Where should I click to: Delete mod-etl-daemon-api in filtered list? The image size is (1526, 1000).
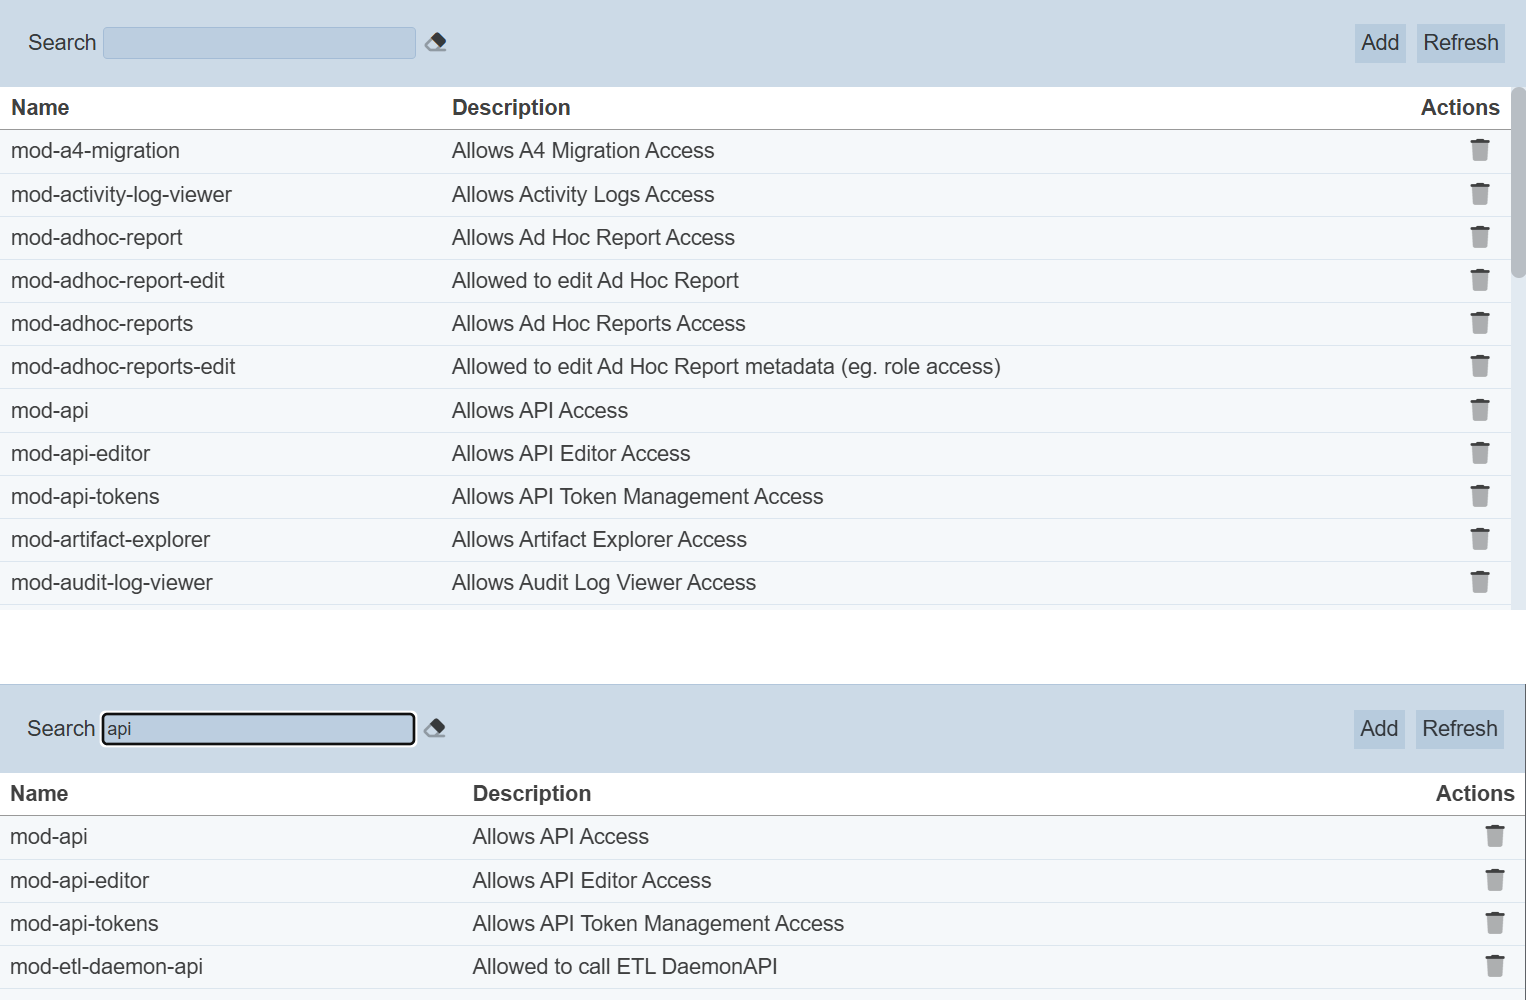tap(1494, 967)
